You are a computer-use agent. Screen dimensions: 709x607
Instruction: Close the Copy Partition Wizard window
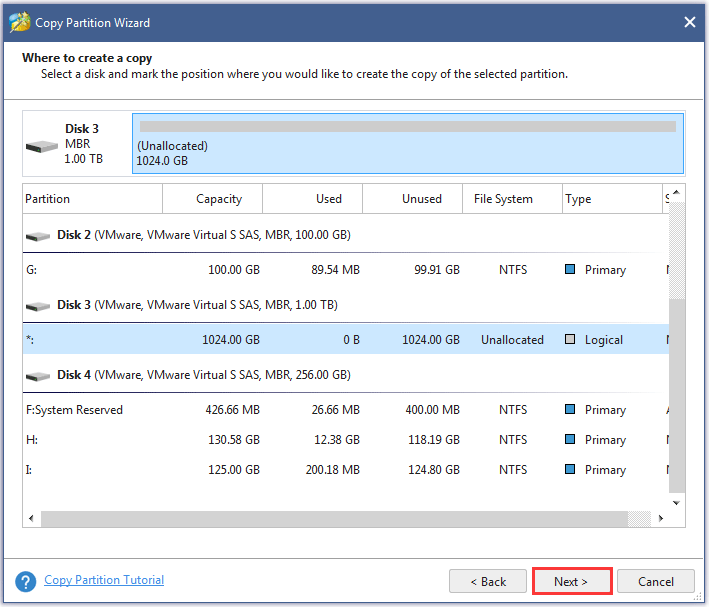tap(690, 22)
